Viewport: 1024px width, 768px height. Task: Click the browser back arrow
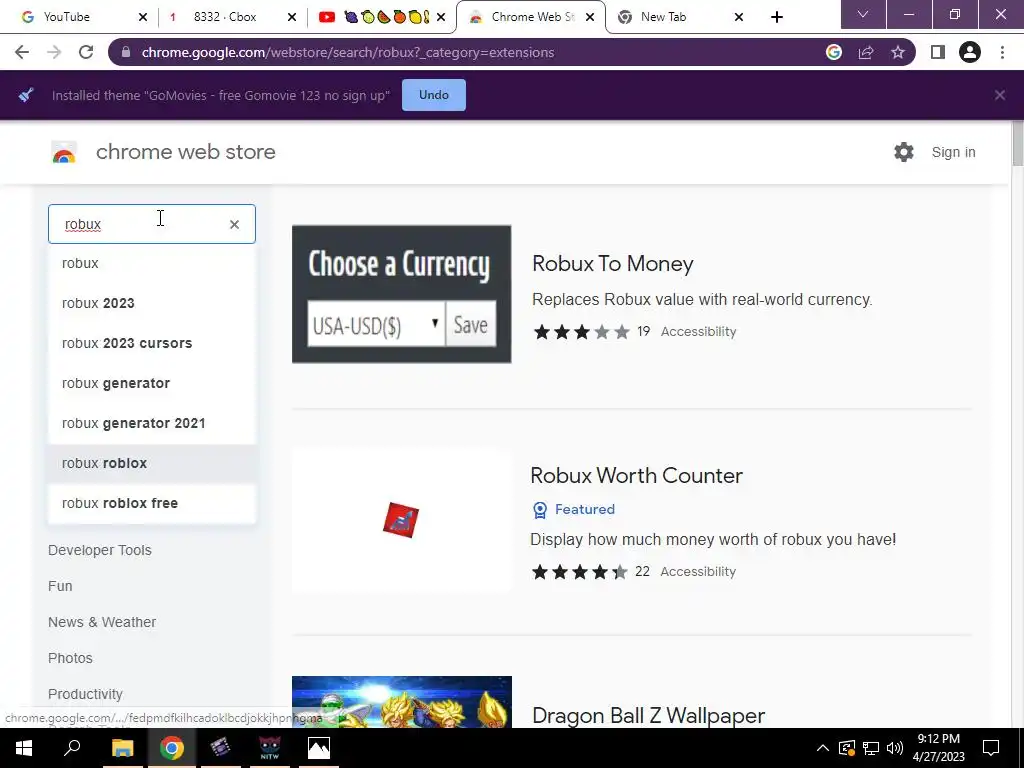coord(22,52)
